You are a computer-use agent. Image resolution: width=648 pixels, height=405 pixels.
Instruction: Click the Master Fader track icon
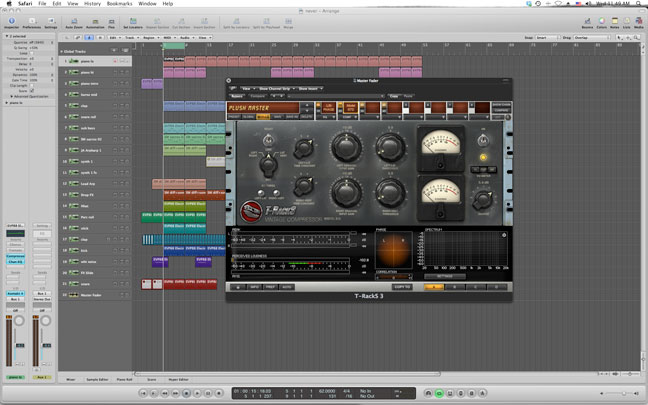74,295
